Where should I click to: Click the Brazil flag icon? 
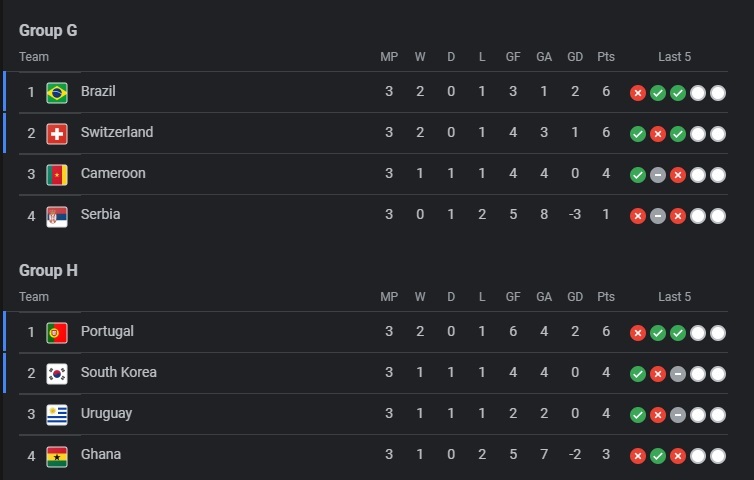[57, 93]
